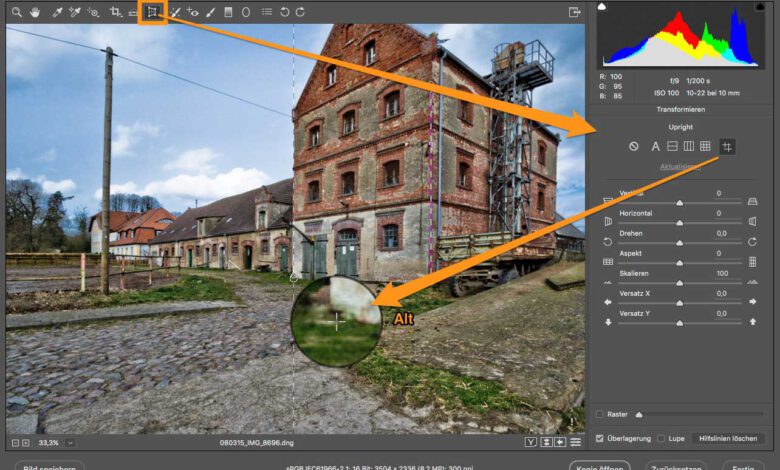
Task: Click the Kopie öffnen button
Action: tap(599, 467)
